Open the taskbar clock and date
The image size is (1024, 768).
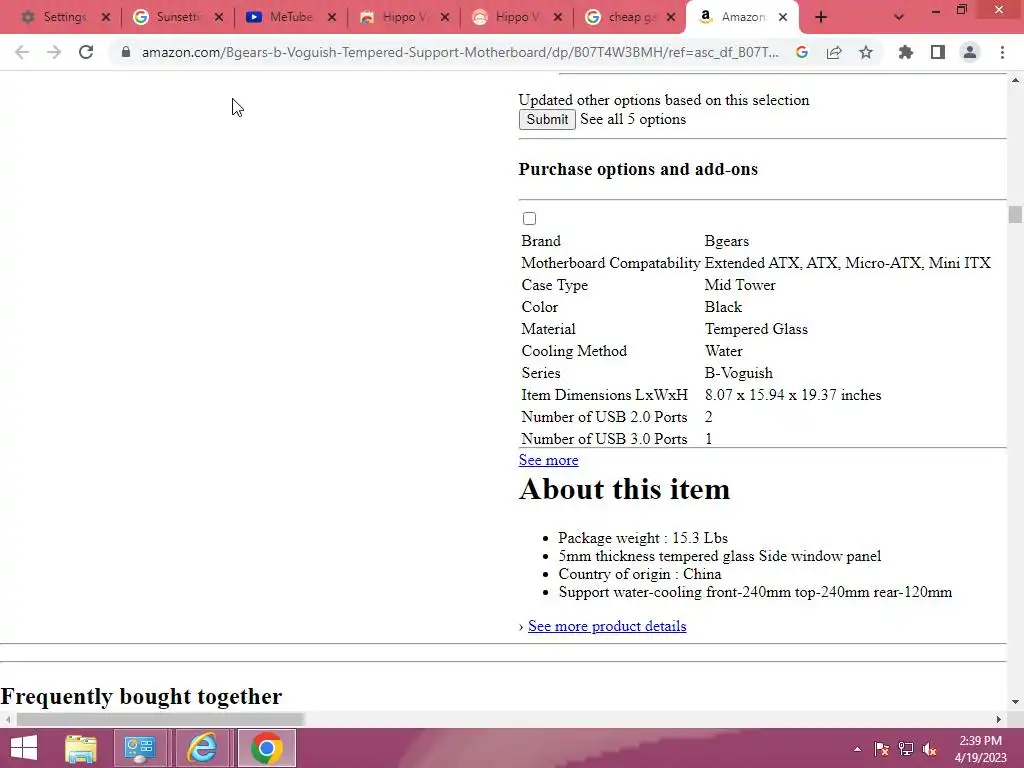(x=981, y=749)
